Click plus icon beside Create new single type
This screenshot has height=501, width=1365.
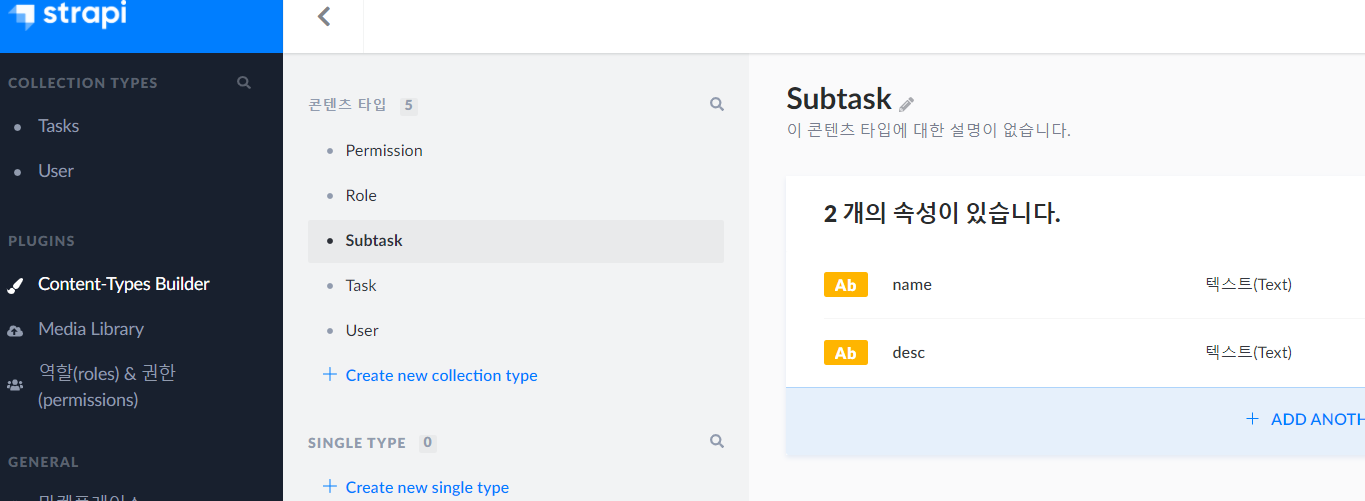click(x=329, y=487)
